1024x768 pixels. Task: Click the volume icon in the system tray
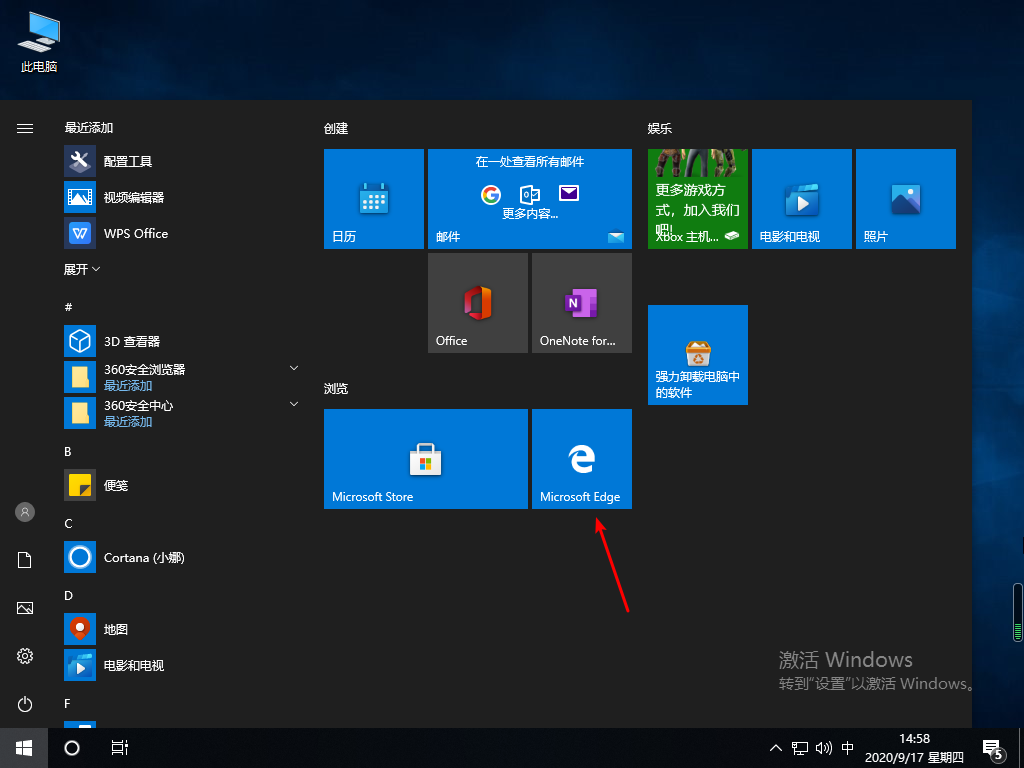point(822,747)
